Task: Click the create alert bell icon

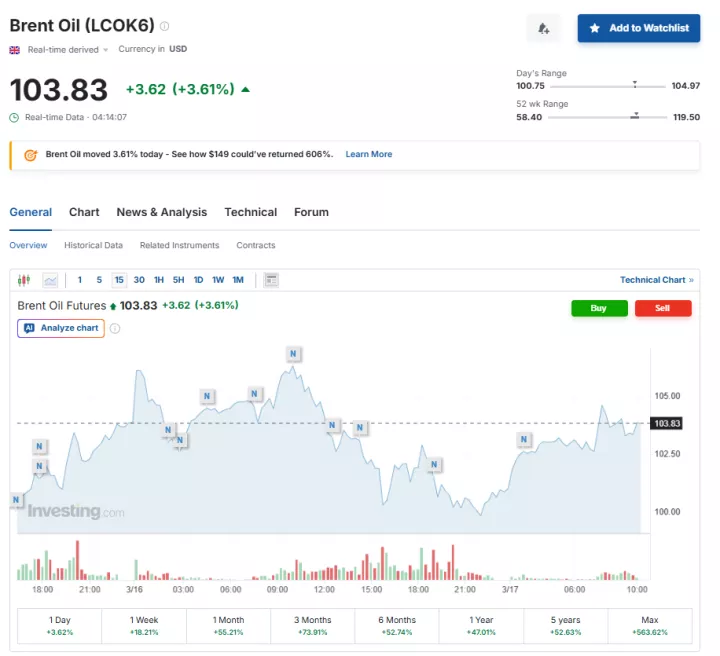Action: pyautogui.click(x=544, y=29)
